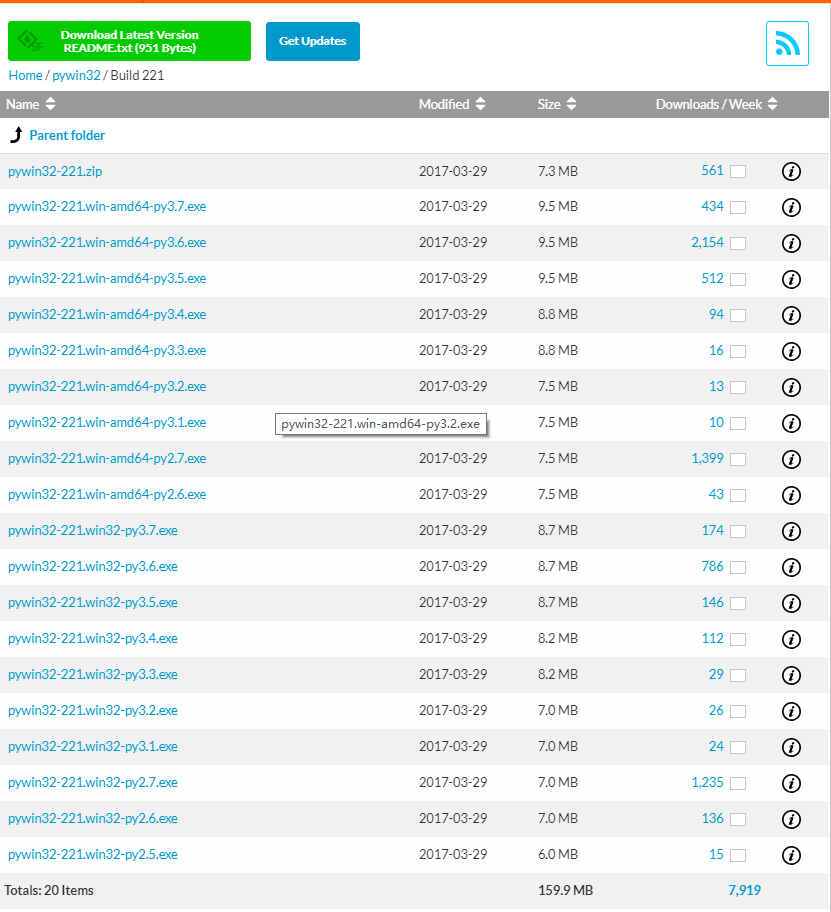Screen dimensions: 831x912
Task: Check the box for win-amd64-py3.7.exe
Action: pyautogui.click(x=738, y=208)
